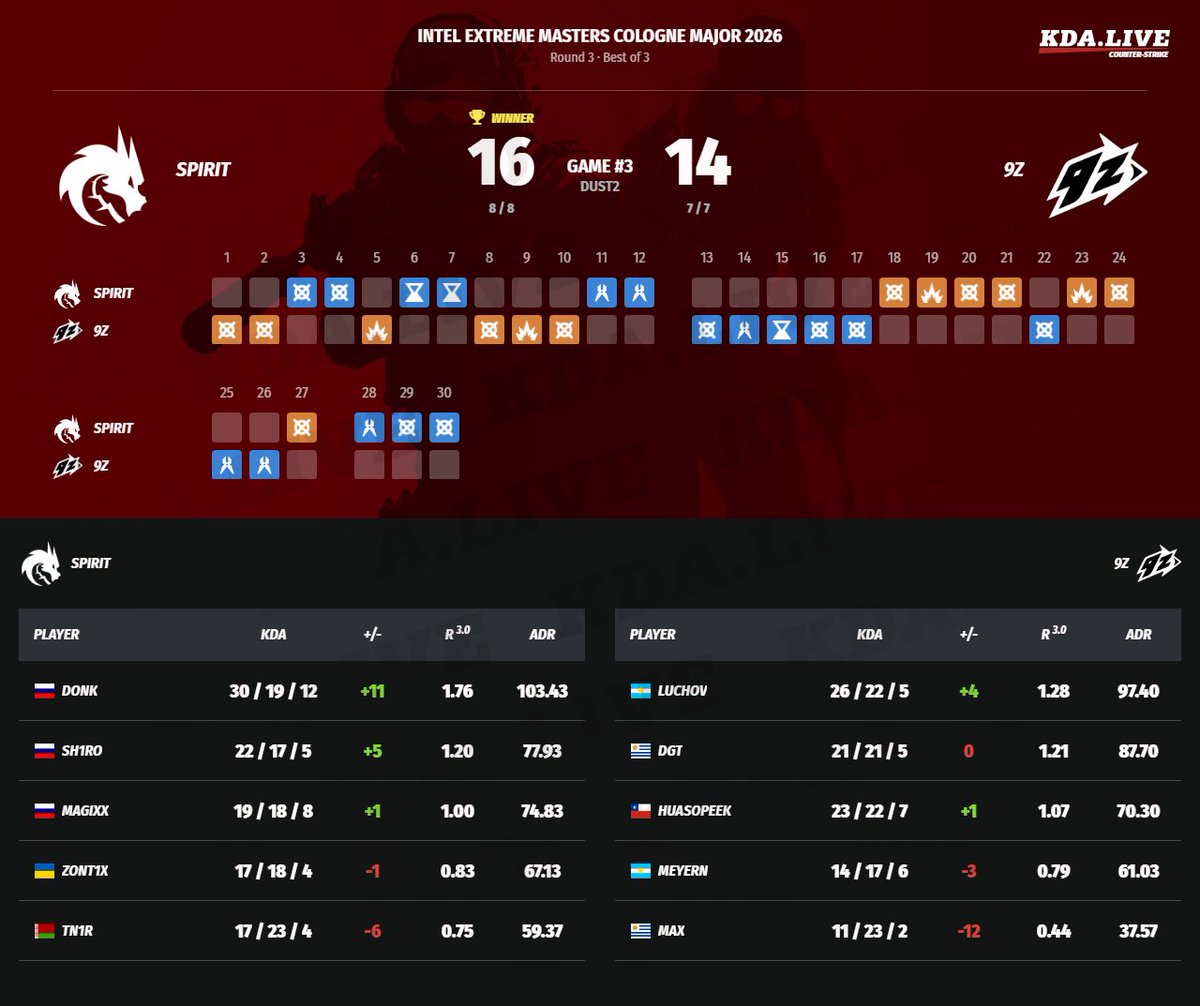Click the Chile flag next to HUASOPEEK

click(641, 811)
